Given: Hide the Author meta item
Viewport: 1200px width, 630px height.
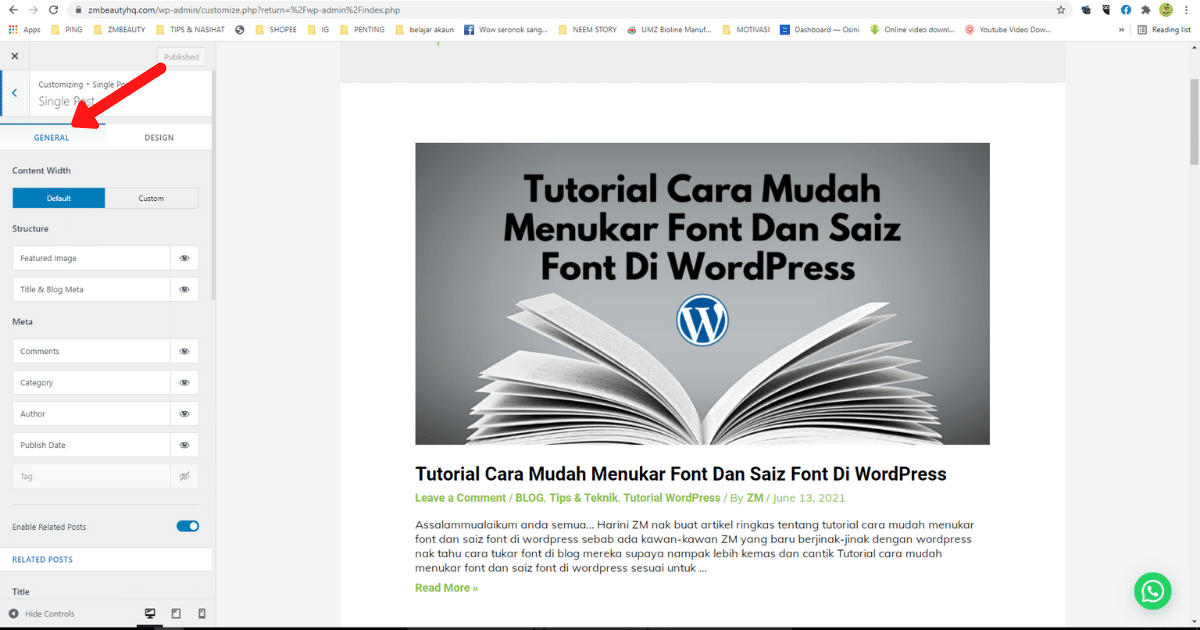Looking at the screenshot, I should click(184, 413).
